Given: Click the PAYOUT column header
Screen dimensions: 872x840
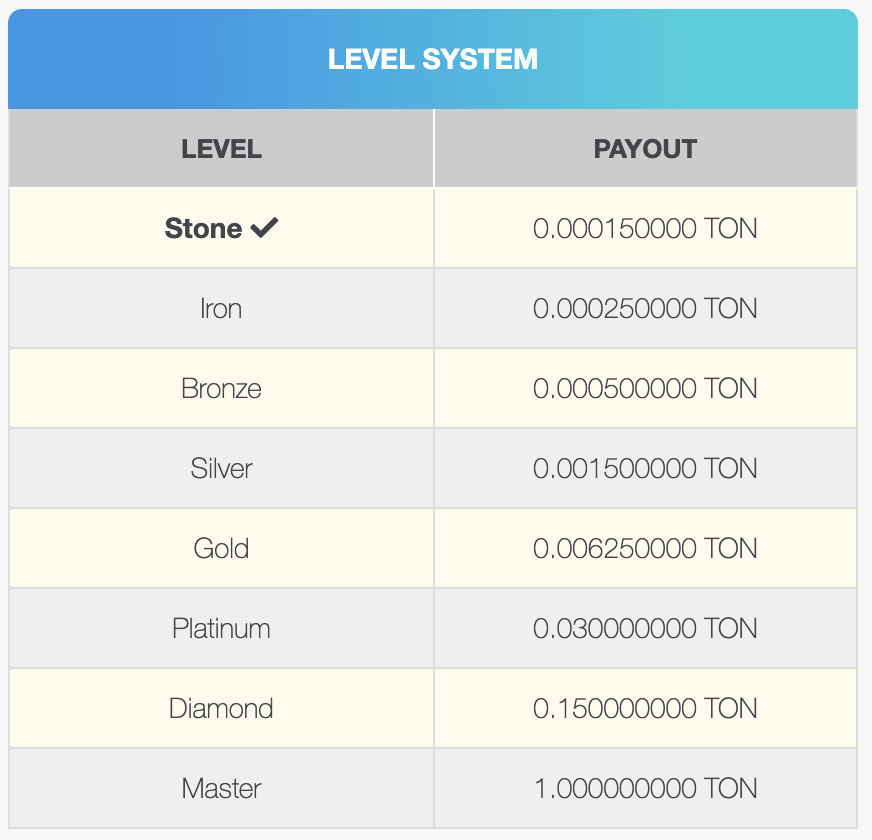Looking at the screenshot, I should click(645, 149).
